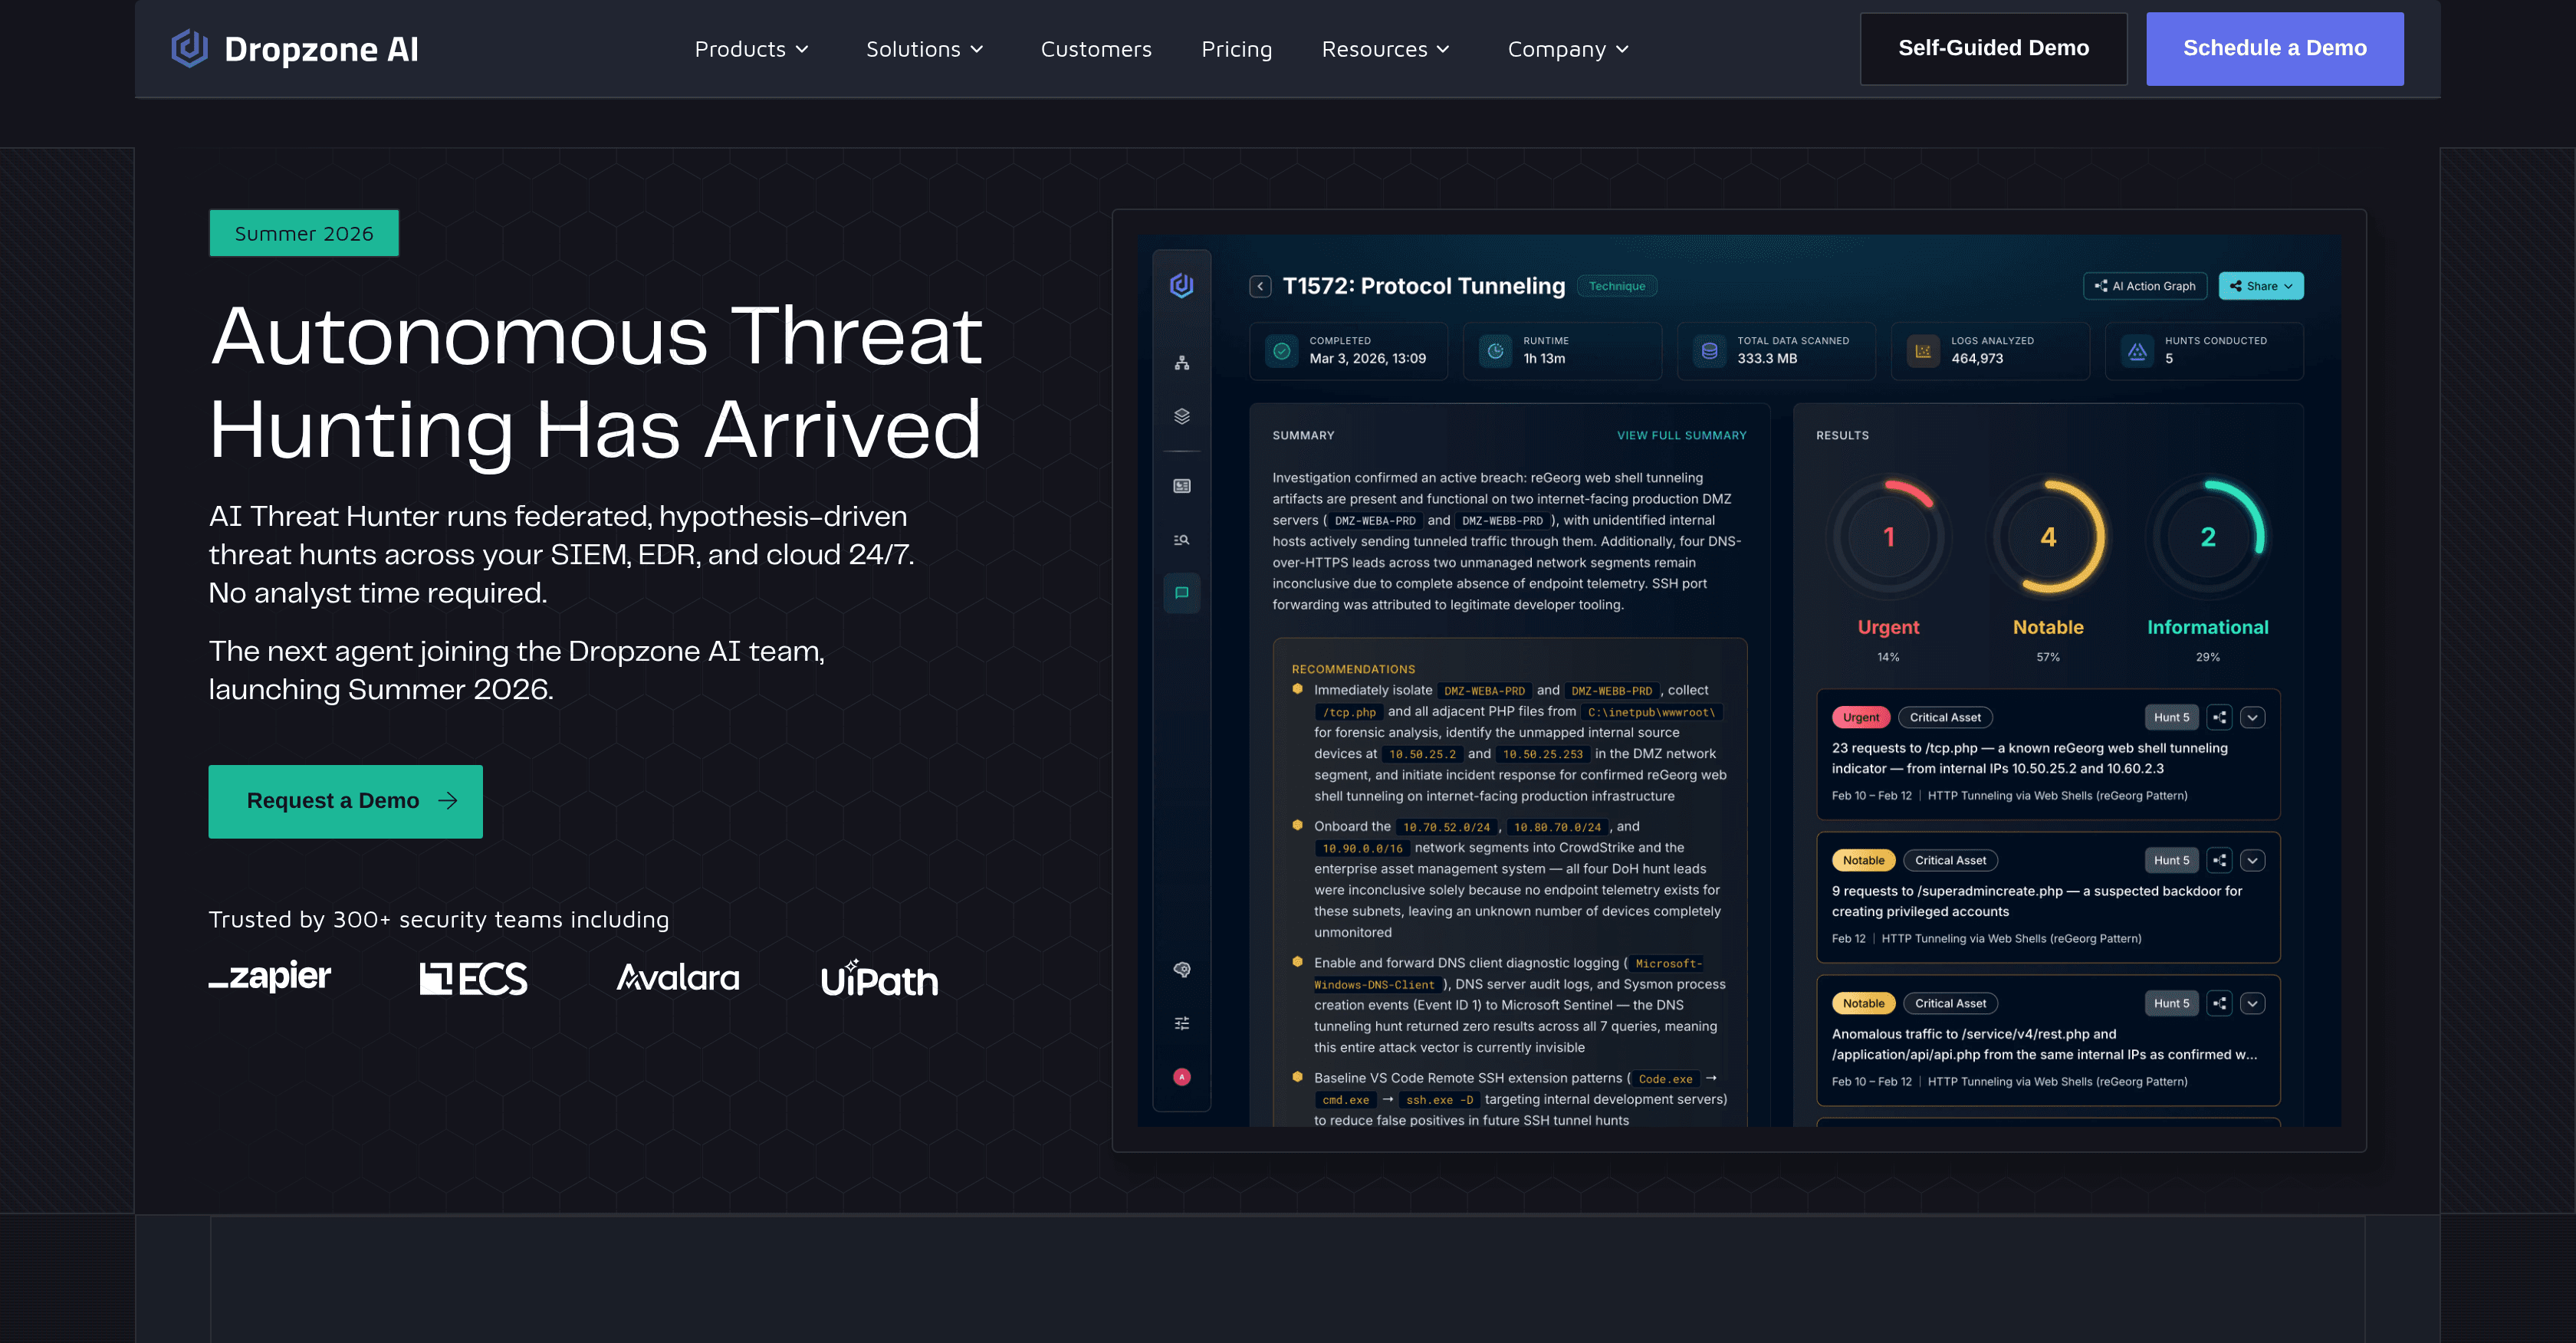Open the layers panel icon in the sidebar
The width and height of the screenshot is (2576, 1343).
1181,418
